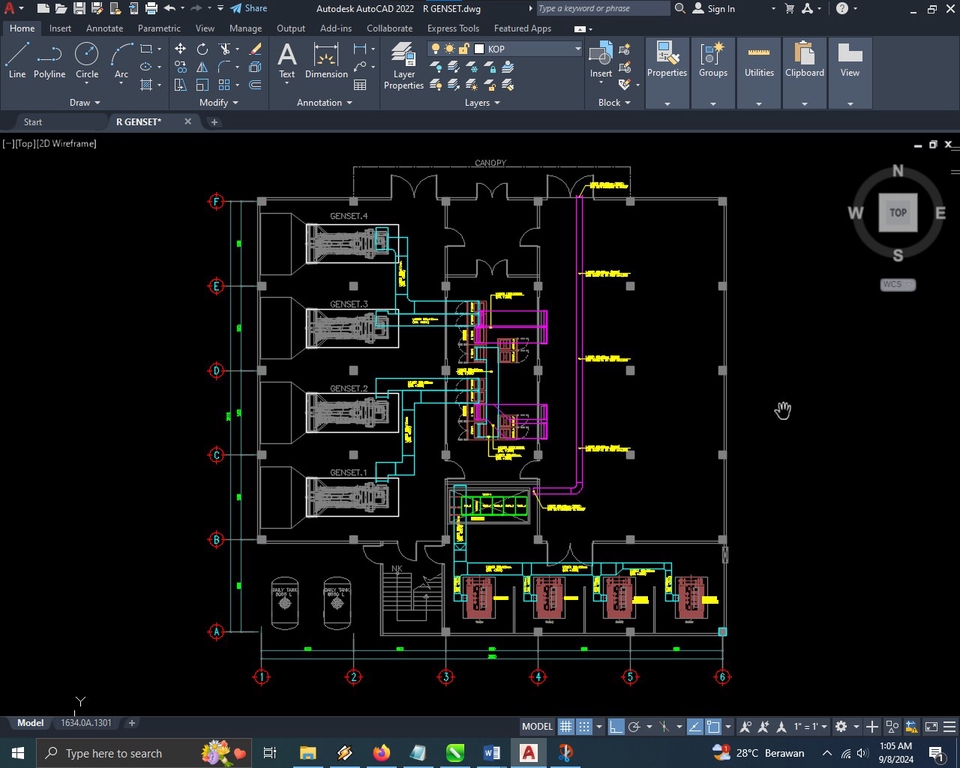Click the Save icon in quick access toolbar

tap(79, 9)
